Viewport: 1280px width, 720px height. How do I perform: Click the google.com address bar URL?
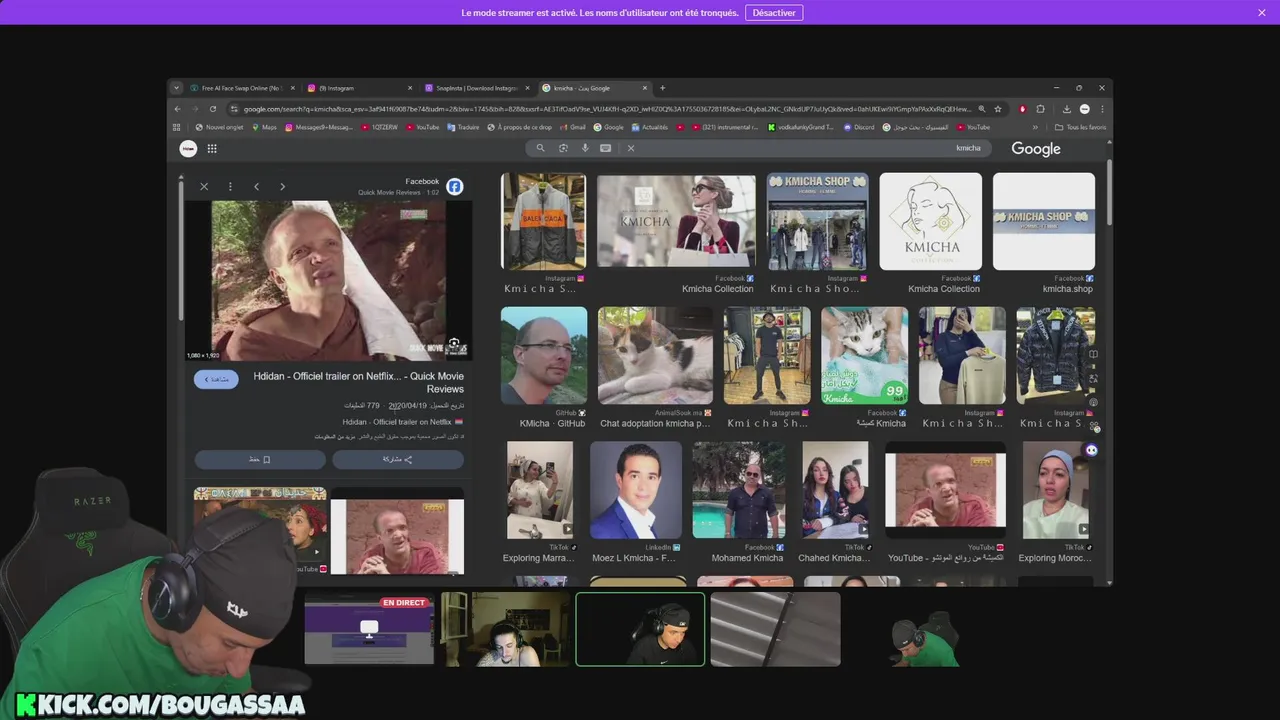point(606,109)
